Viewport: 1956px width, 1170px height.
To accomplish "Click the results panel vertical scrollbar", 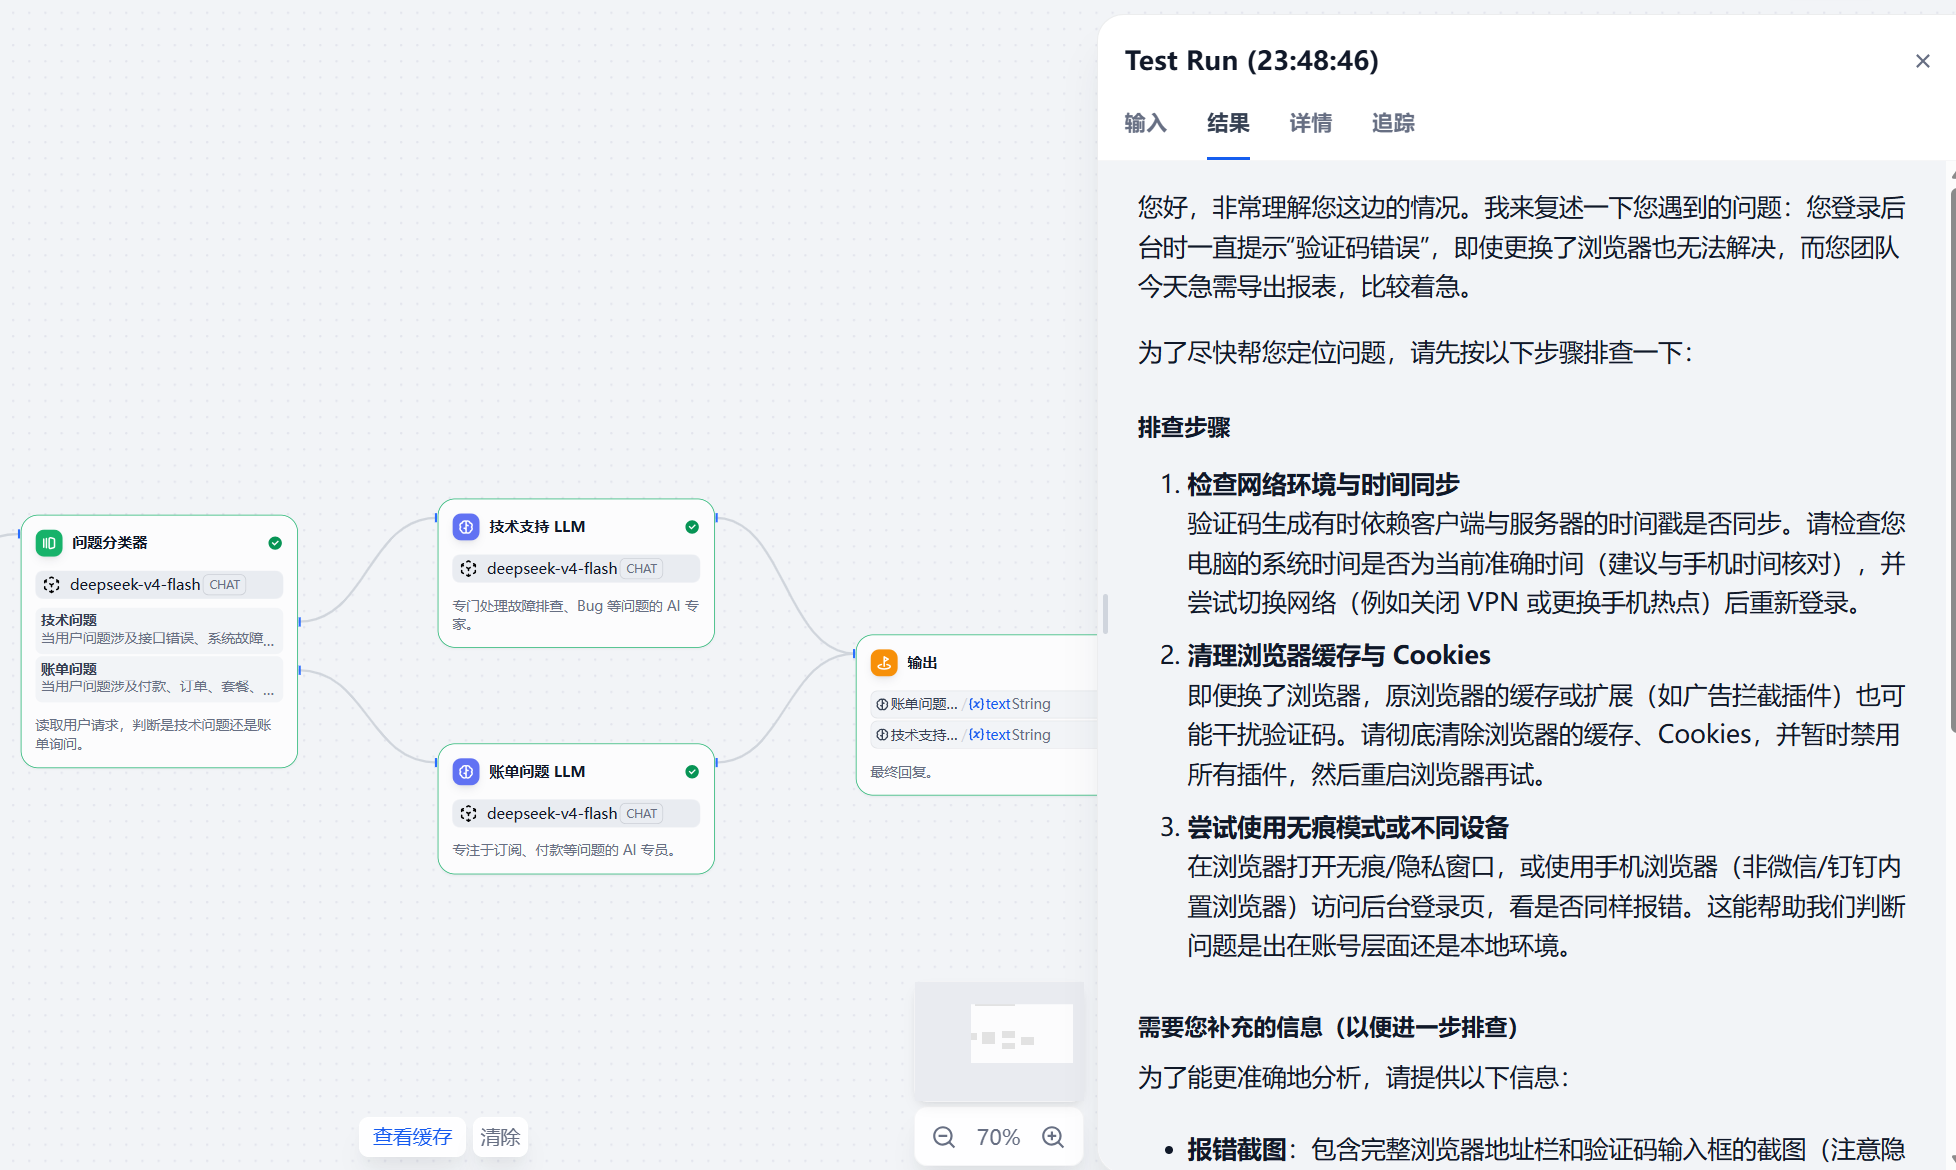I will pos(1951,460).
